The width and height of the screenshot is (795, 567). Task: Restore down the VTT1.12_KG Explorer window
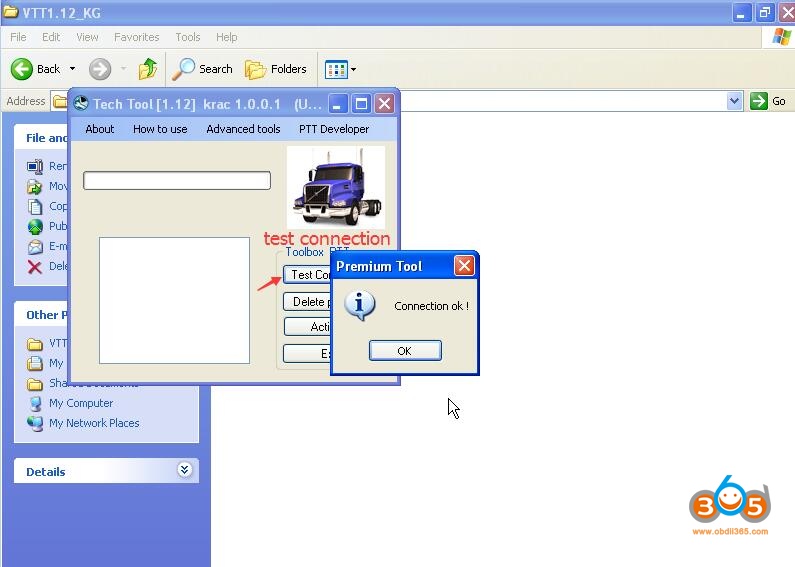(765, 13)
